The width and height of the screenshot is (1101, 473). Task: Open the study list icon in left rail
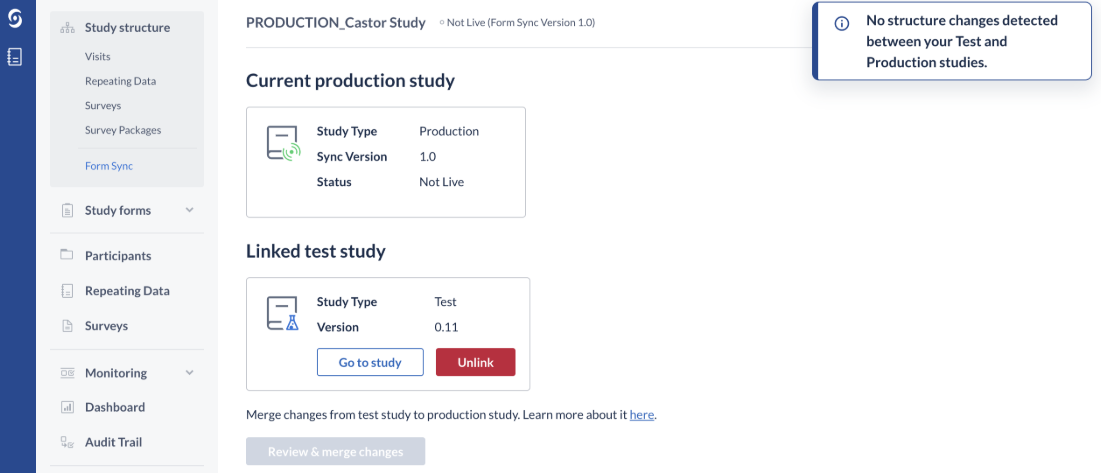pos(14,57)
